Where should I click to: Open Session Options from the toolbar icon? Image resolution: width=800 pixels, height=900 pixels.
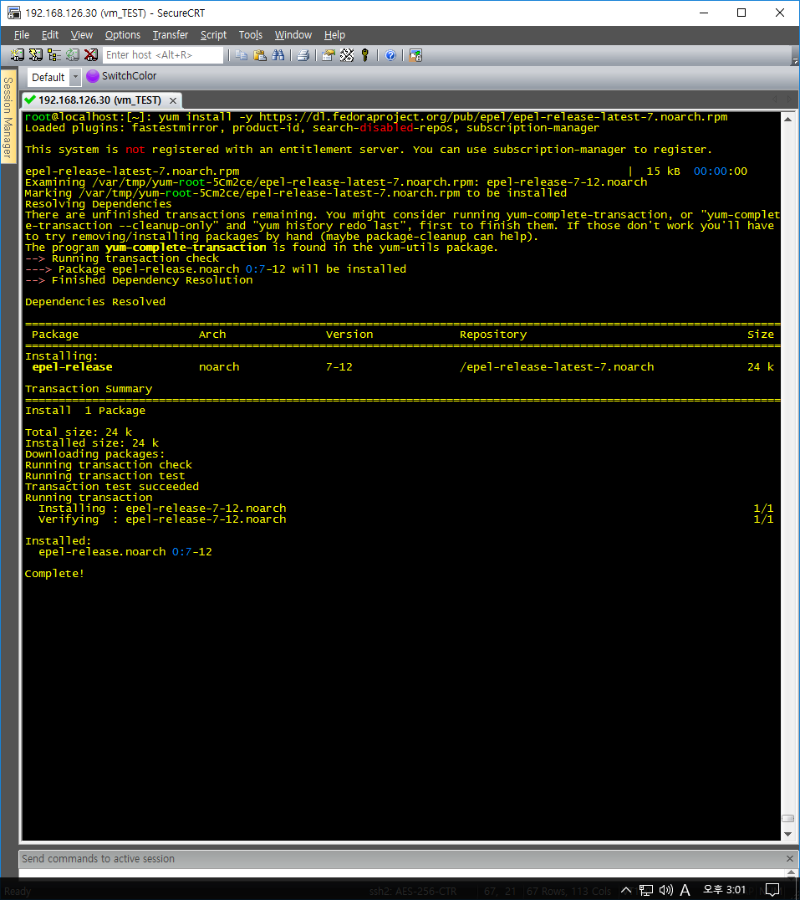tap(329, 55)
